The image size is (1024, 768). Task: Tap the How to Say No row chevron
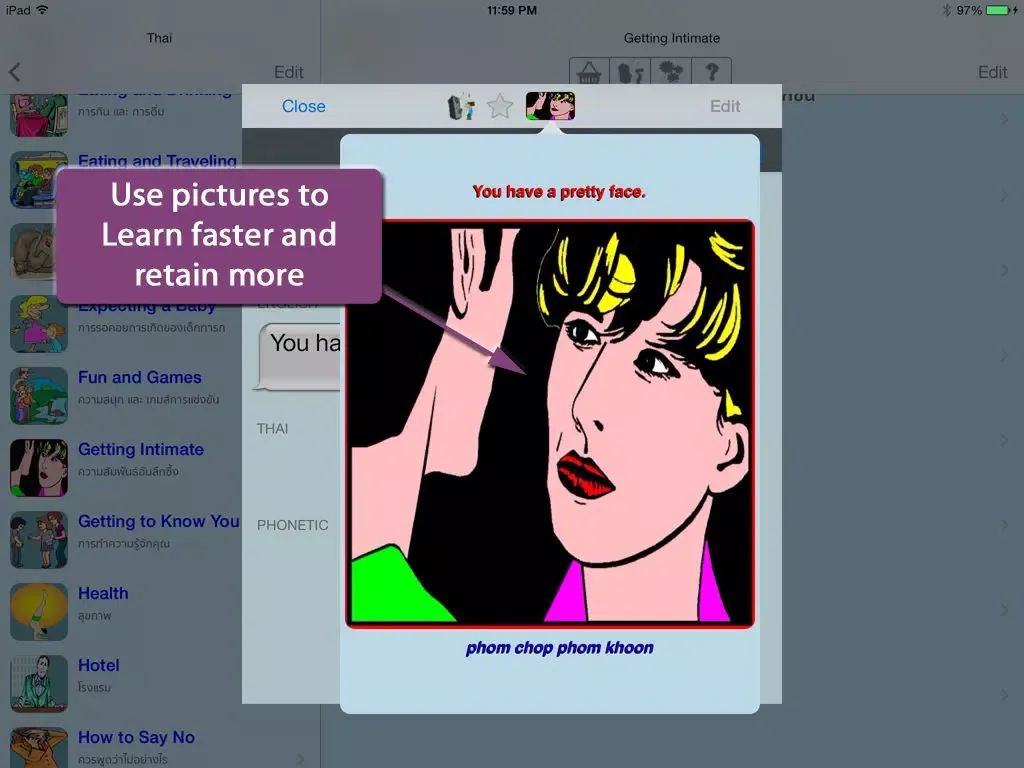pos(300,759)
